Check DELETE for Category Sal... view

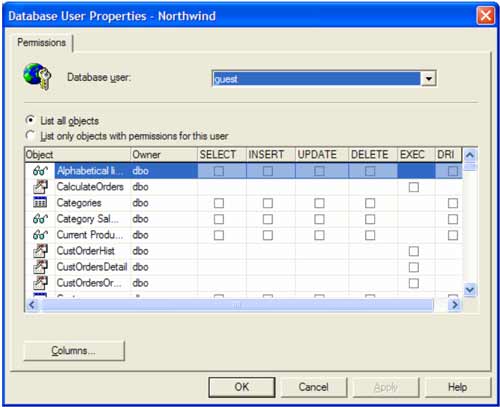[x=370, y=219]
